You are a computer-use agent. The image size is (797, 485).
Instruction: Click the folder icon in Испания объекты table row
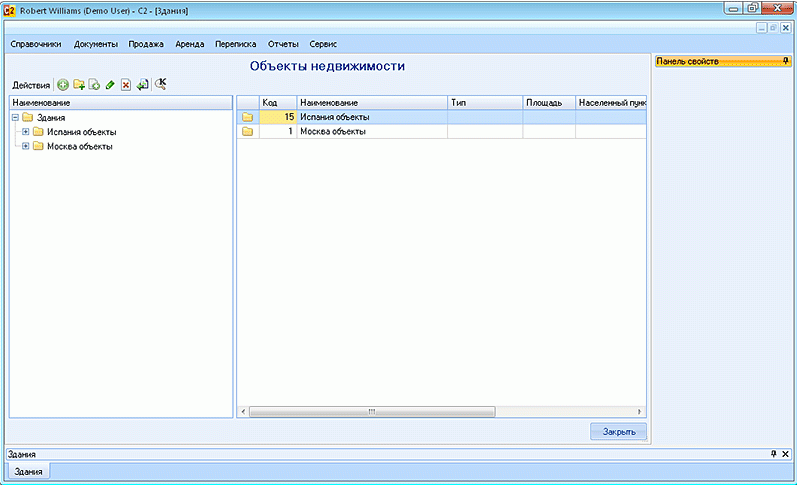[248, 117]
